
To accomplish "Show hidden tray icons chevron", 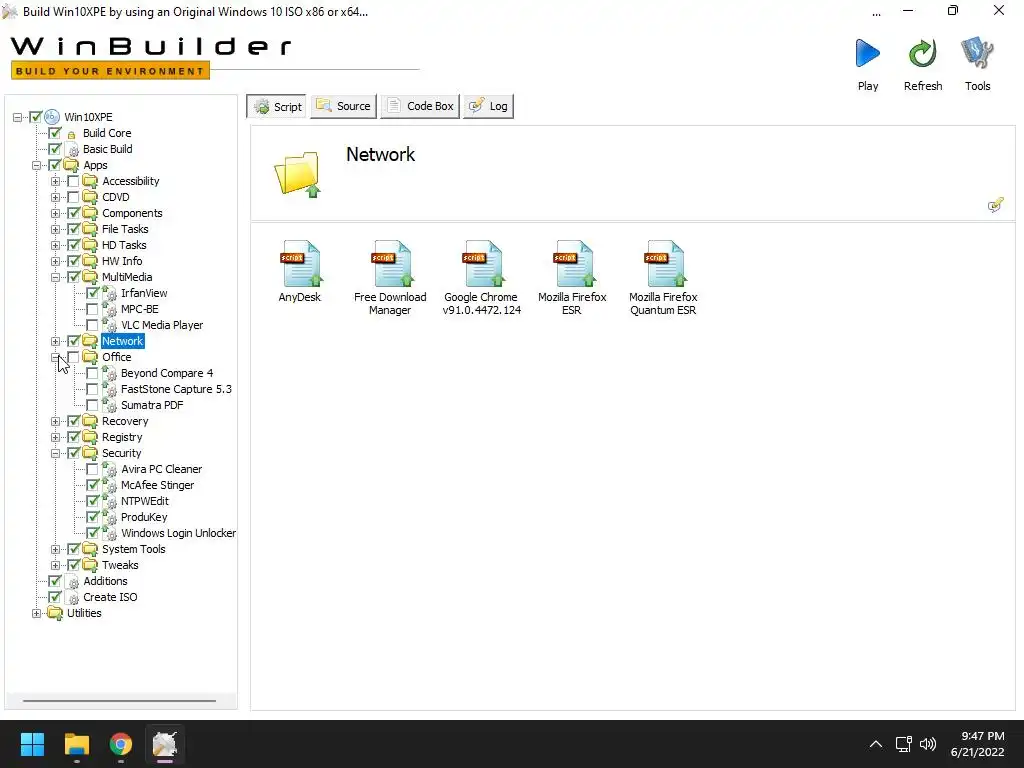I will (876, 744).
